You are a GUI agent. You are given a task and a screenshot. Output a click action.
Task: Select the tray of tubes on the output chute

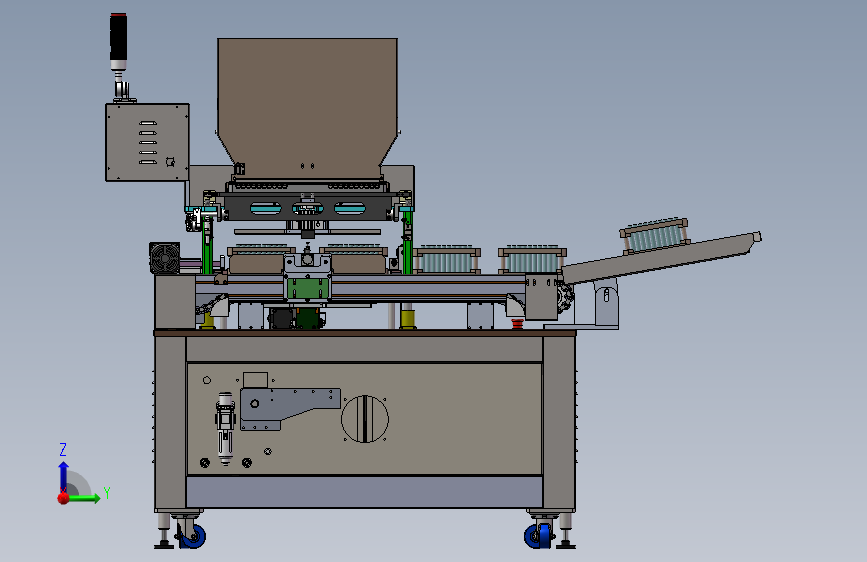[x=655, y=235]
